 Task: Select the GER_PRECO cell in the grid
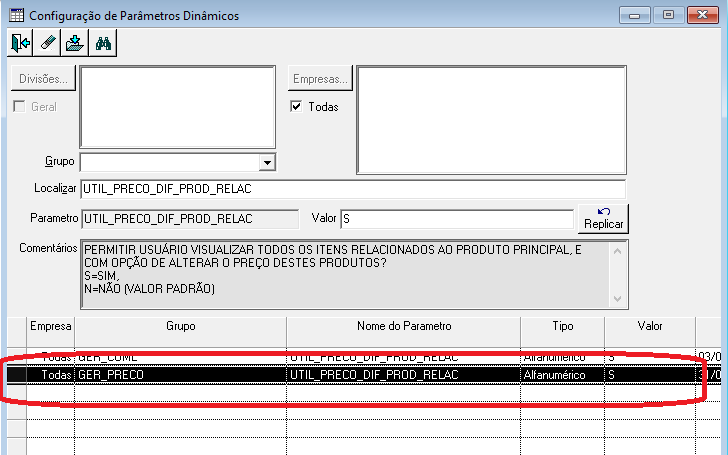click(181, 375)
